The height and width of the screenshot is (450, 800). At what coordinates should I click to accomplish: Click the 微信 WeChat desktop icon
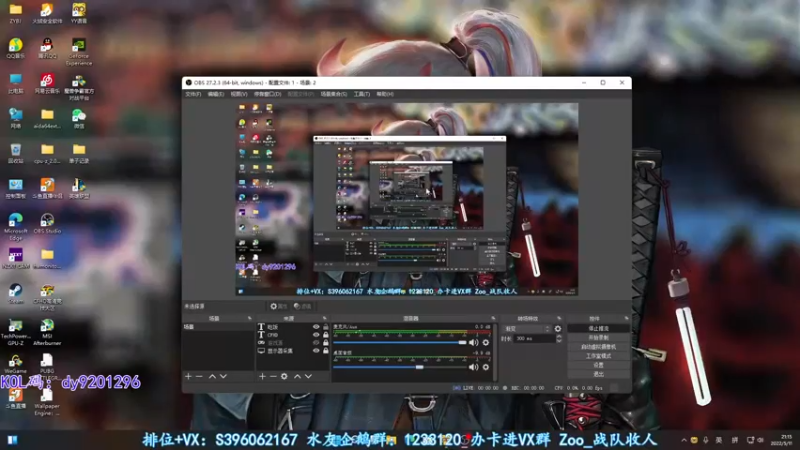point(79,118)
